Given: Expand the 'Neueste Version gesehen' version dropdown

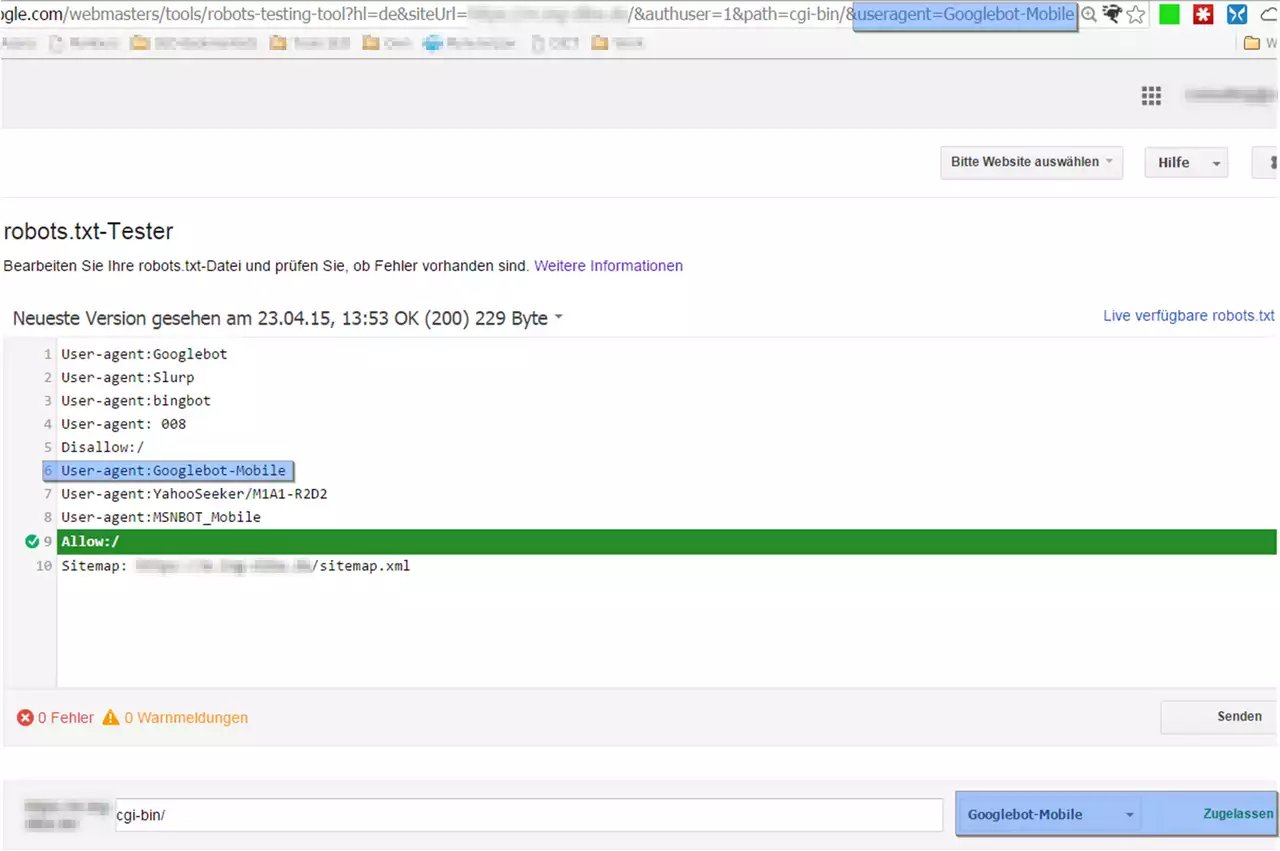Looking at the screenshot, I should click(558, 318).
